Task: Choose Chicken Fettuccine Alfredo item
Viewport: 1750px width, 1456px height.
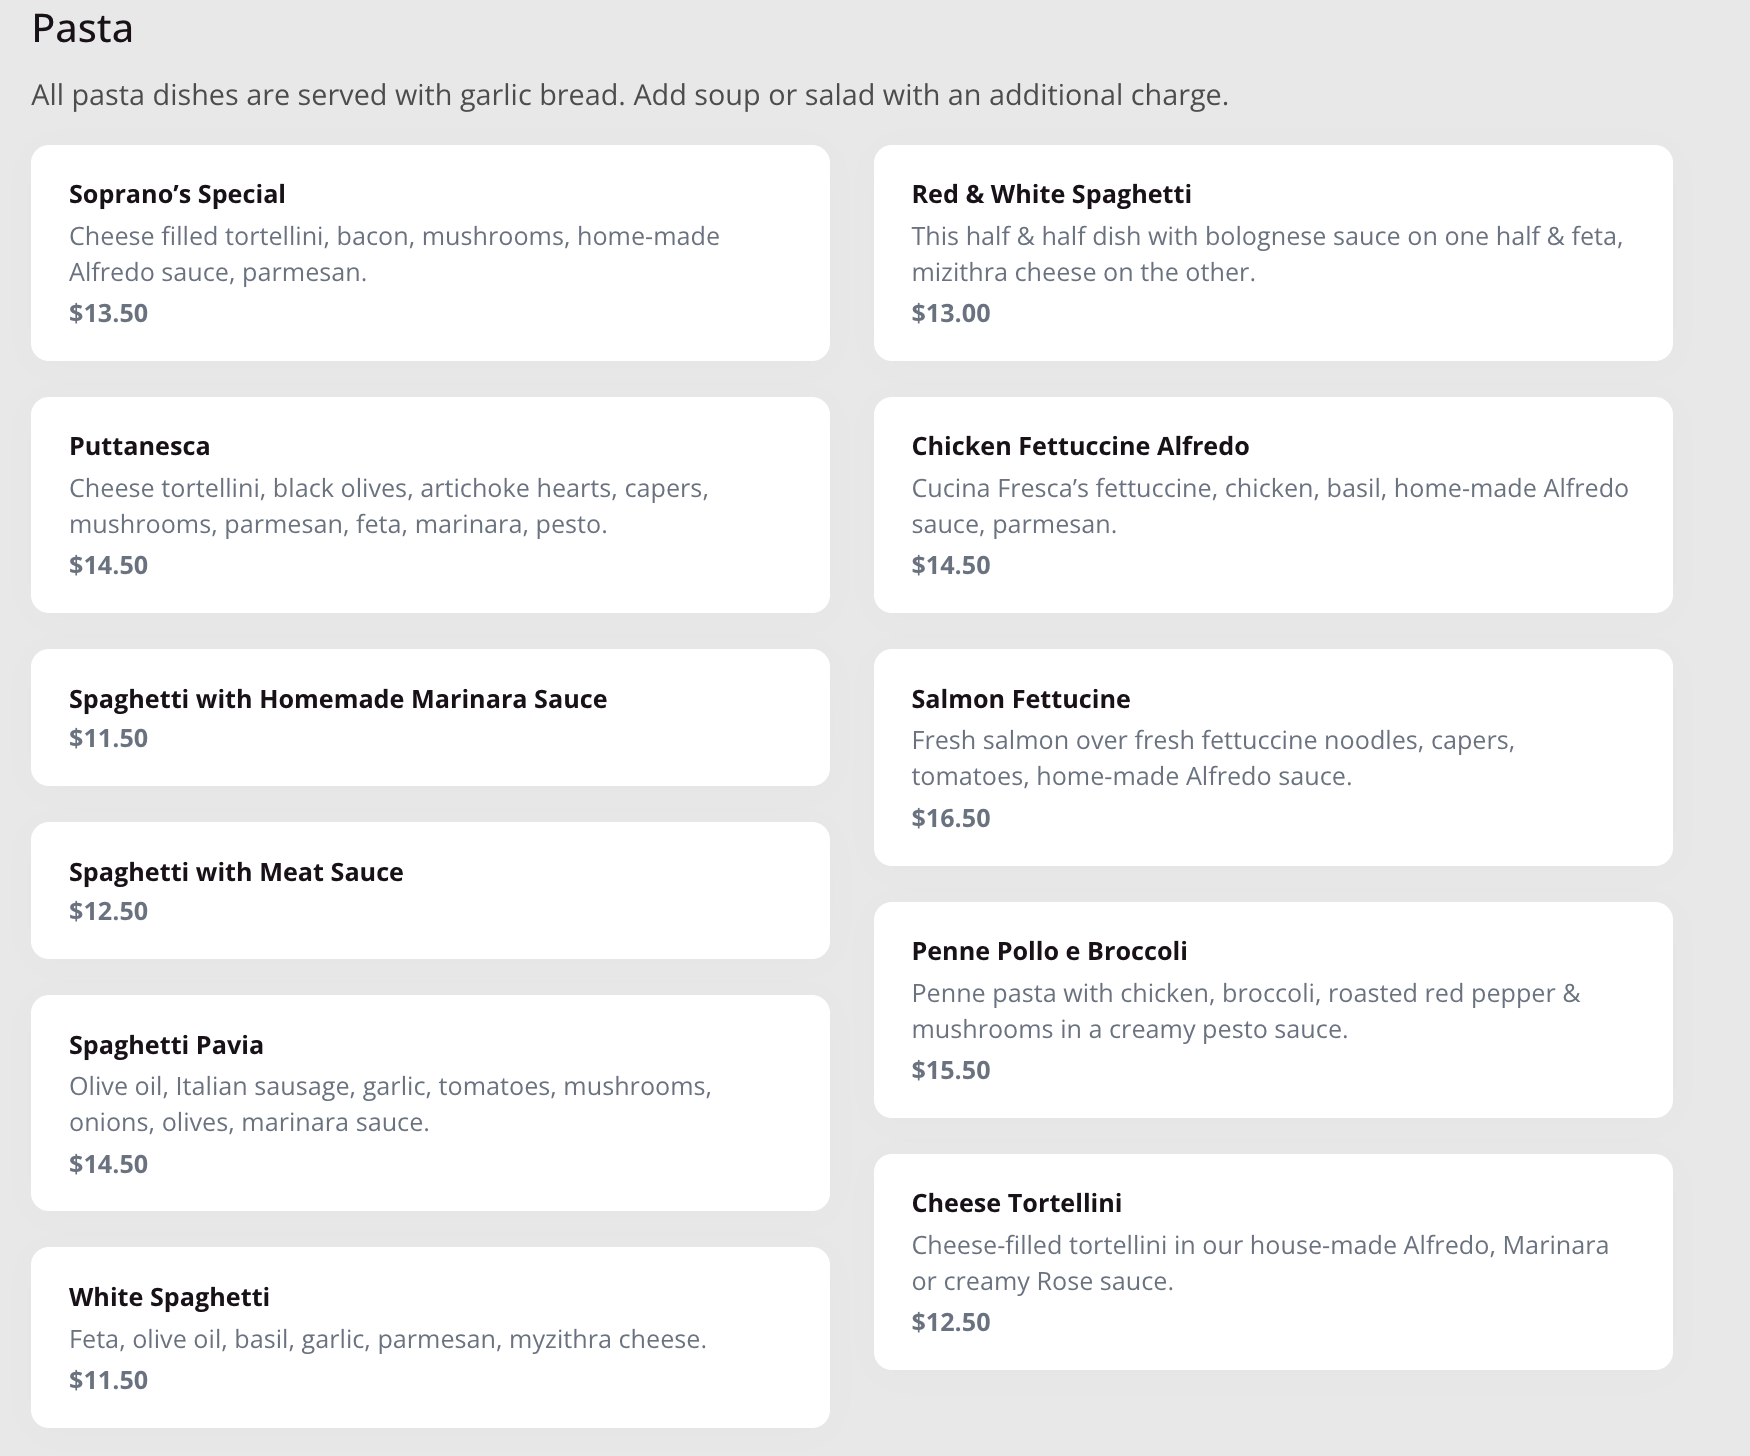Action: [x=1272, y=504]
